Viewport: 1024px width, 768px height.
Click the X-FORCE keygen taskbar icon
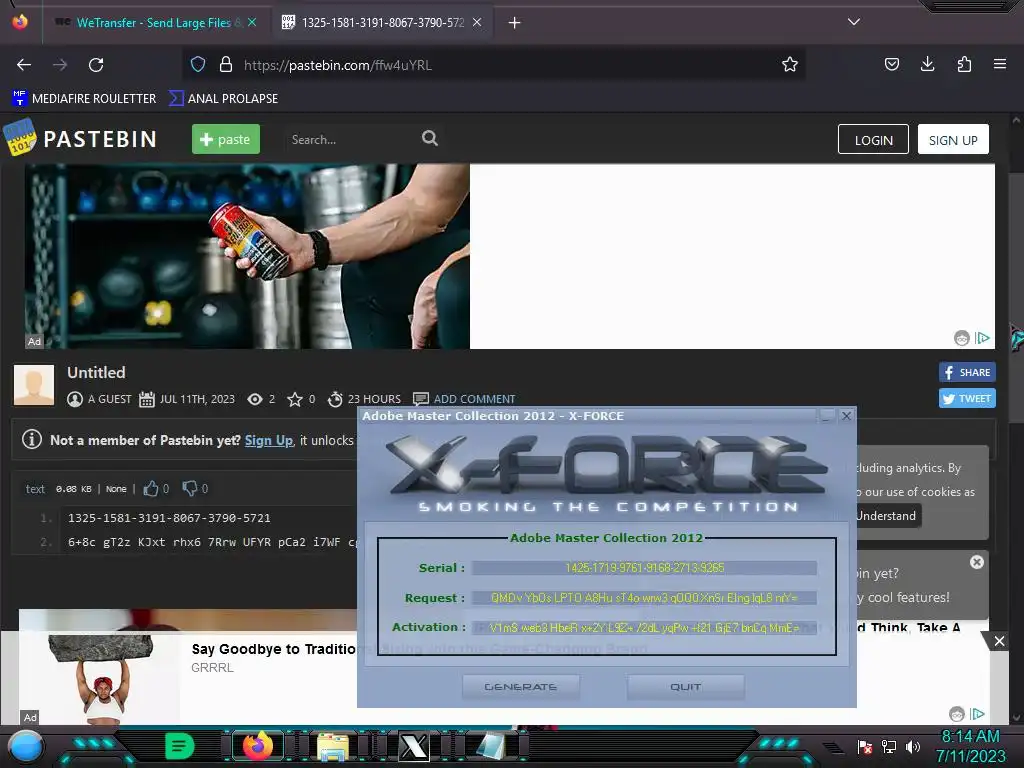[414, 746]
